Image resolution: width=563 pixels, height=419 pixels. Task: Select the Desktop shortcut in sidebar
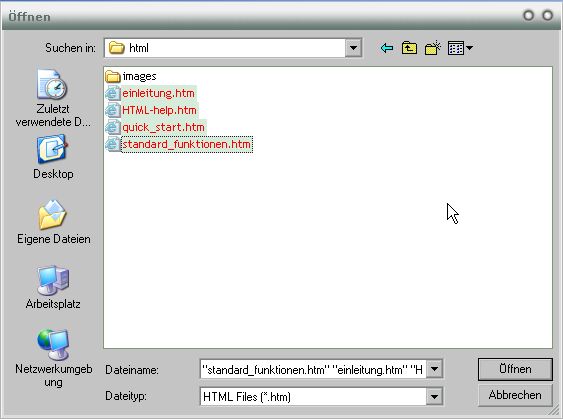pyautogui.click(x=53, y=157)
